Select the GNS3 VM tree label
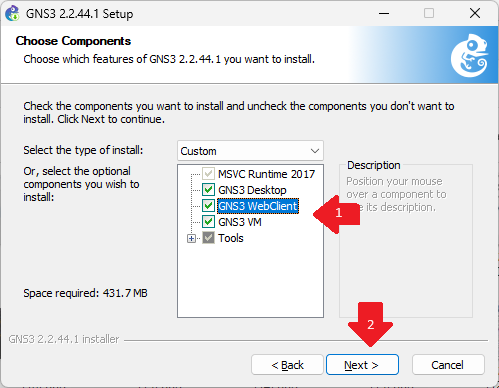Viewport: 499px width, 388px height. click(240, 222)
